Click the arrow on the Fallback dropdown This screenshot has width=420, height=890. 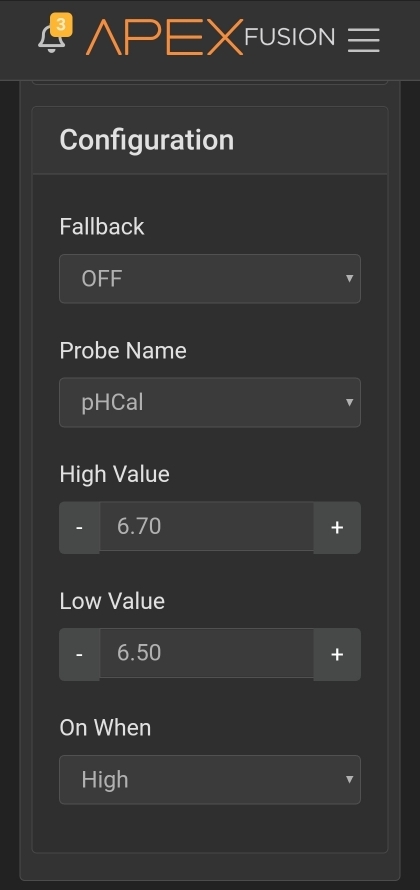coord(350,279)
